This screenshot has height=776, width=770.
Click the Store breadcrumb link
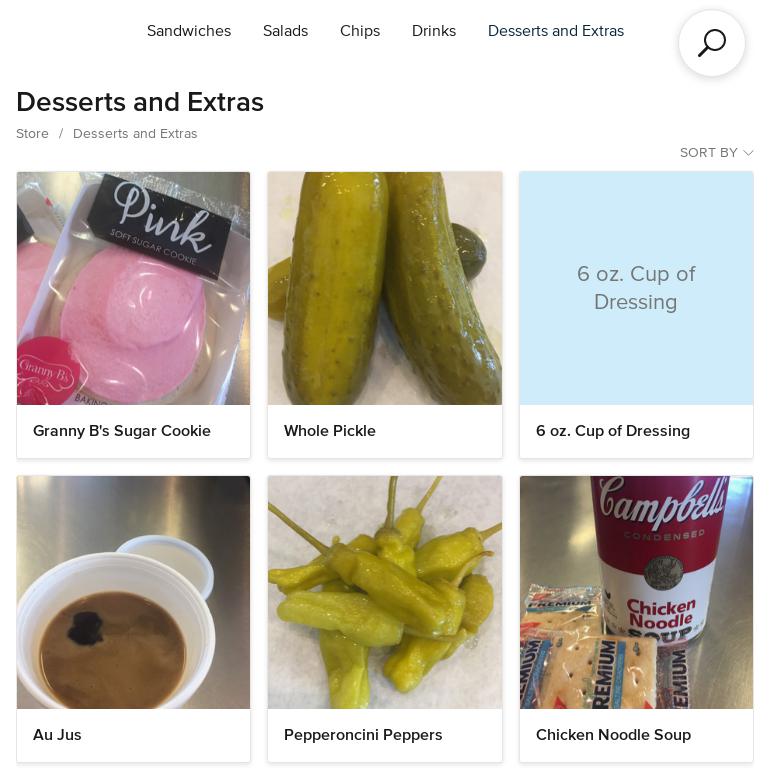coord(32,134)
